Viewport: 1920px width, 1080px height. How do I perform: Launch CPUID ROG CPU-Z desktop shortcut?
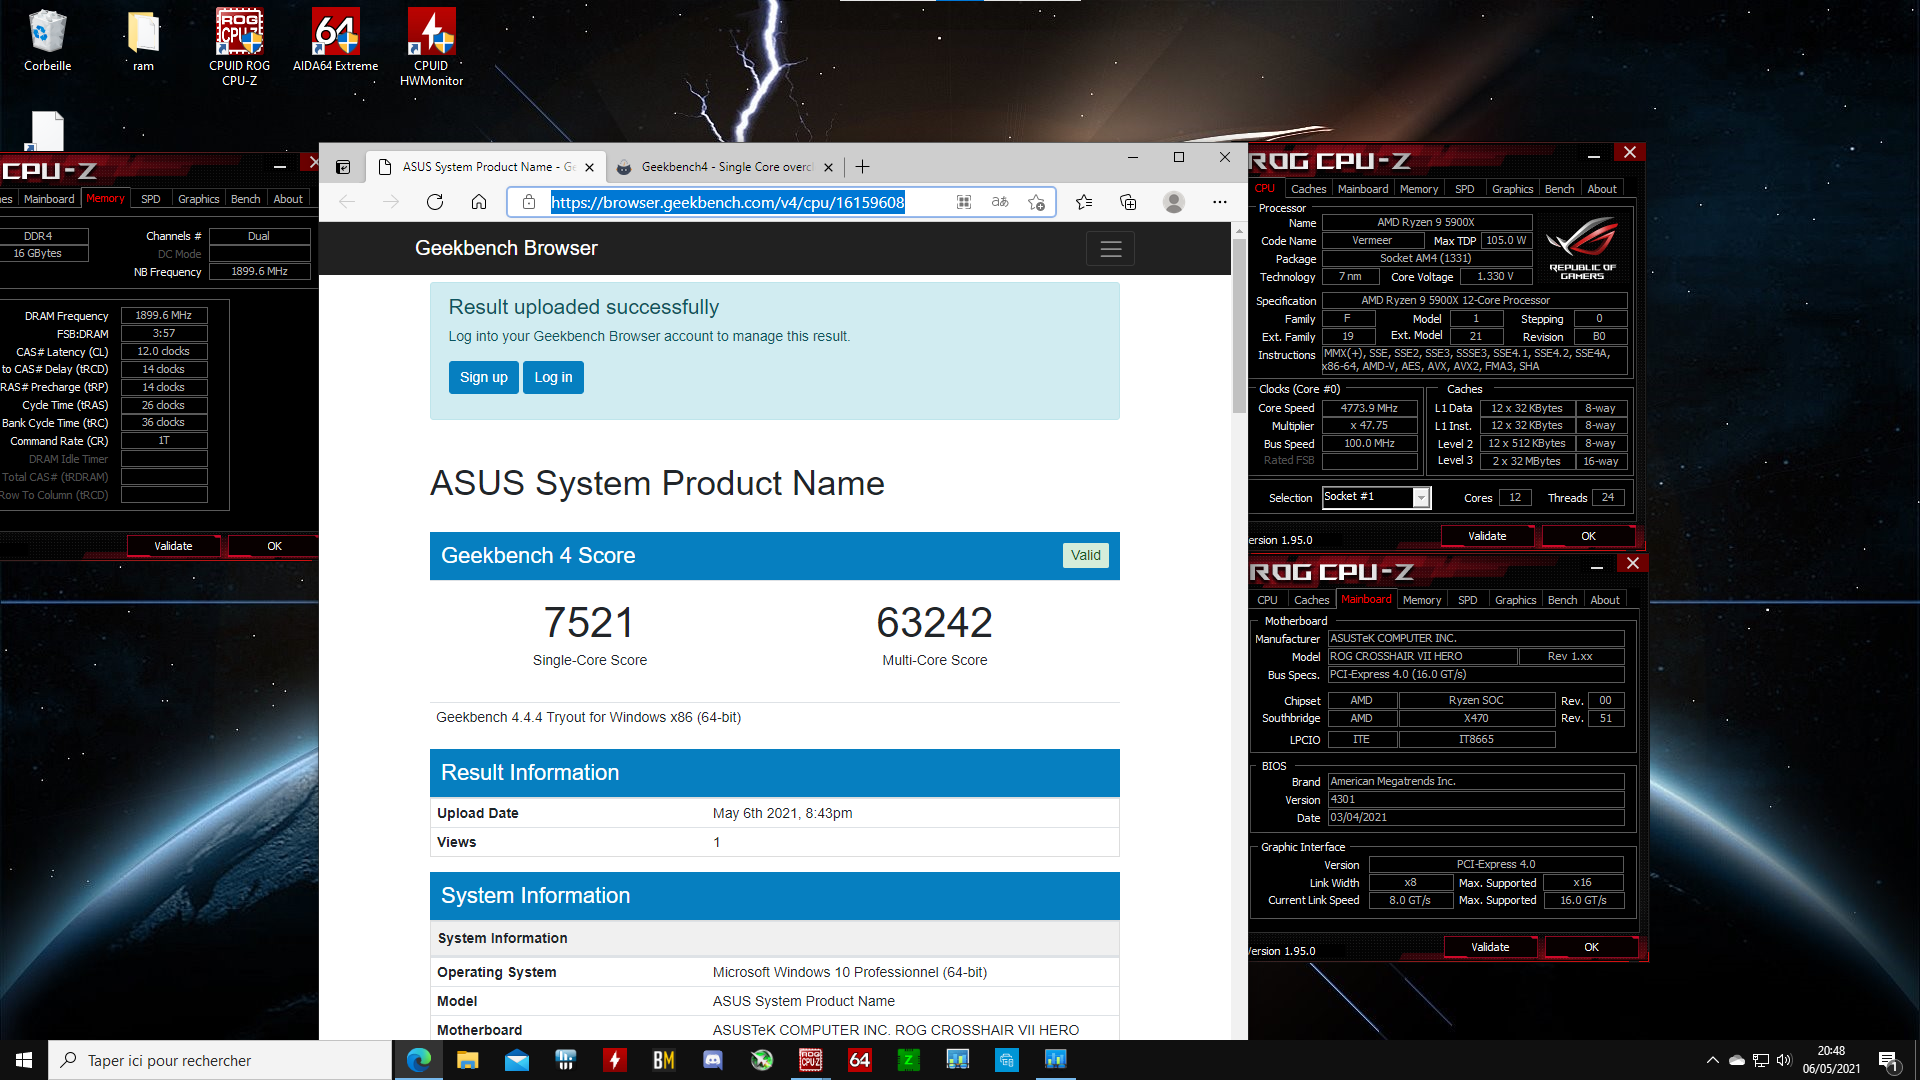point(239,47)
